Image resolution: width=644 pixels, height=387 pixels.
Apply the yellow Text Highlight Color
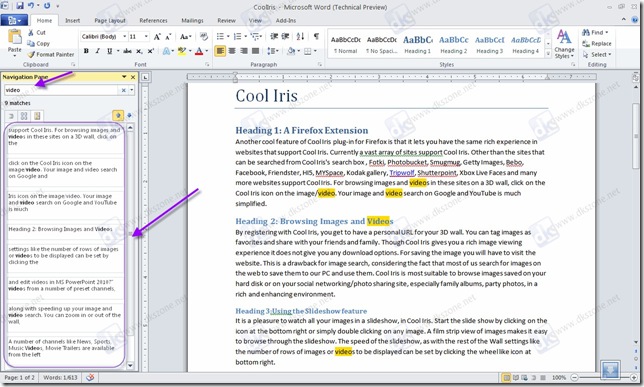pos(182,51)
